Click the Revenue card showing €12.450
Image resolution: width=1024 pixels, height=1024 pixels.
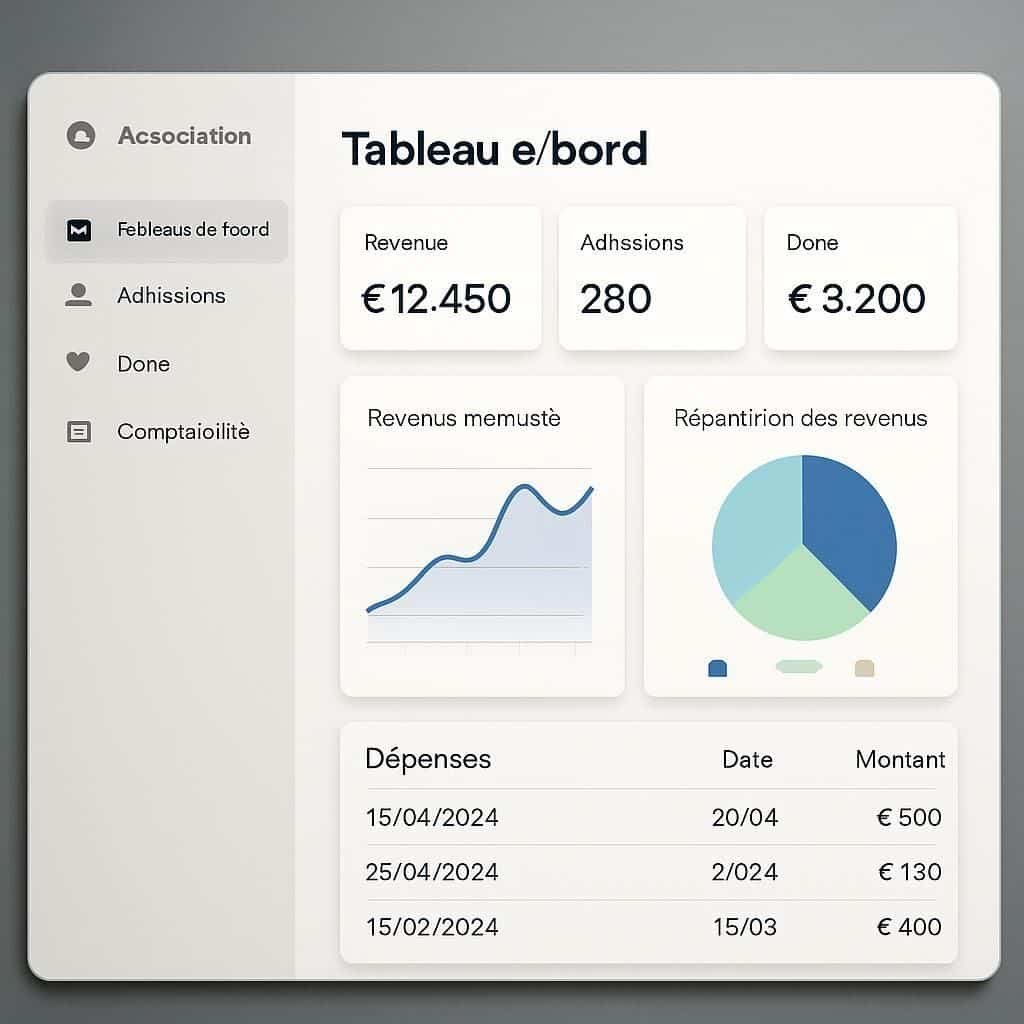[x=440, y=277]
